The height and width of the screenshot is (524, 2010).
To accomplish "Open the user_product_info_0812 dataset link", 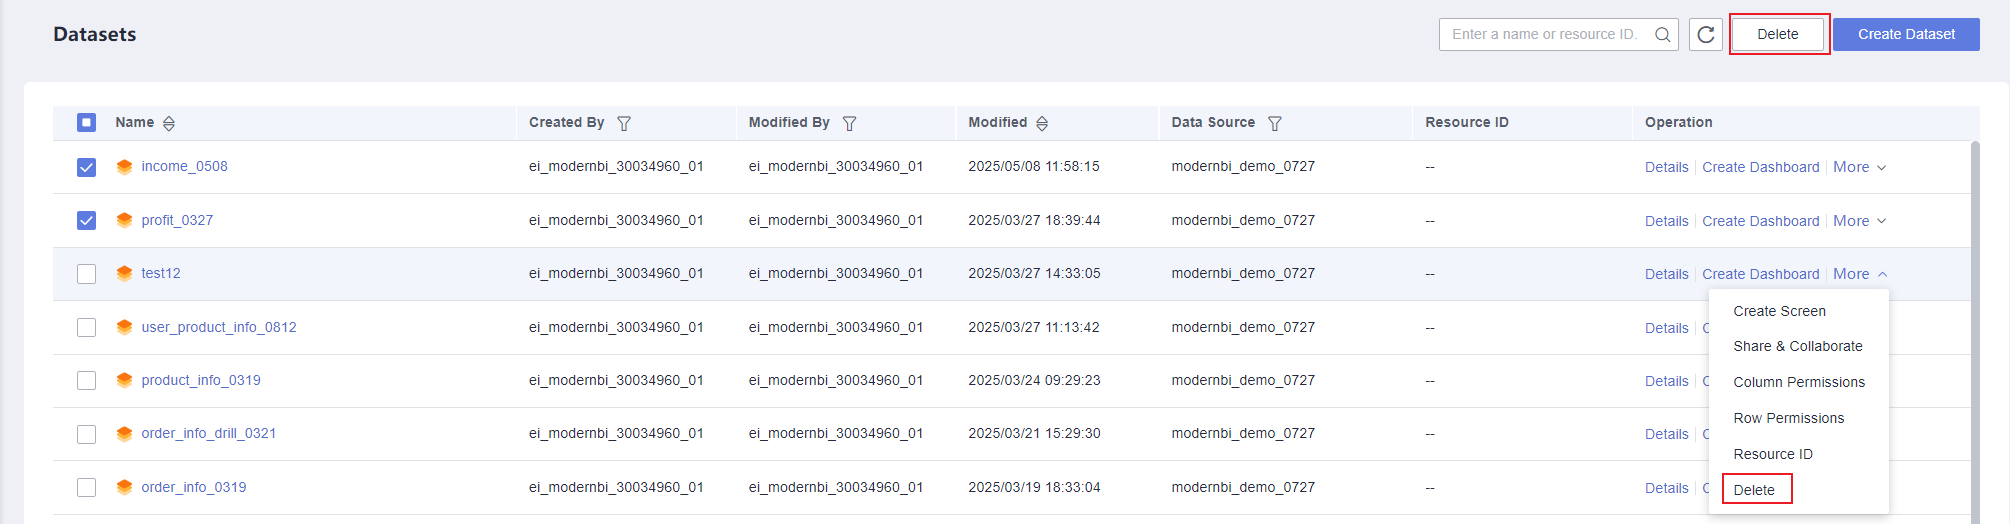I will [218, 327].
